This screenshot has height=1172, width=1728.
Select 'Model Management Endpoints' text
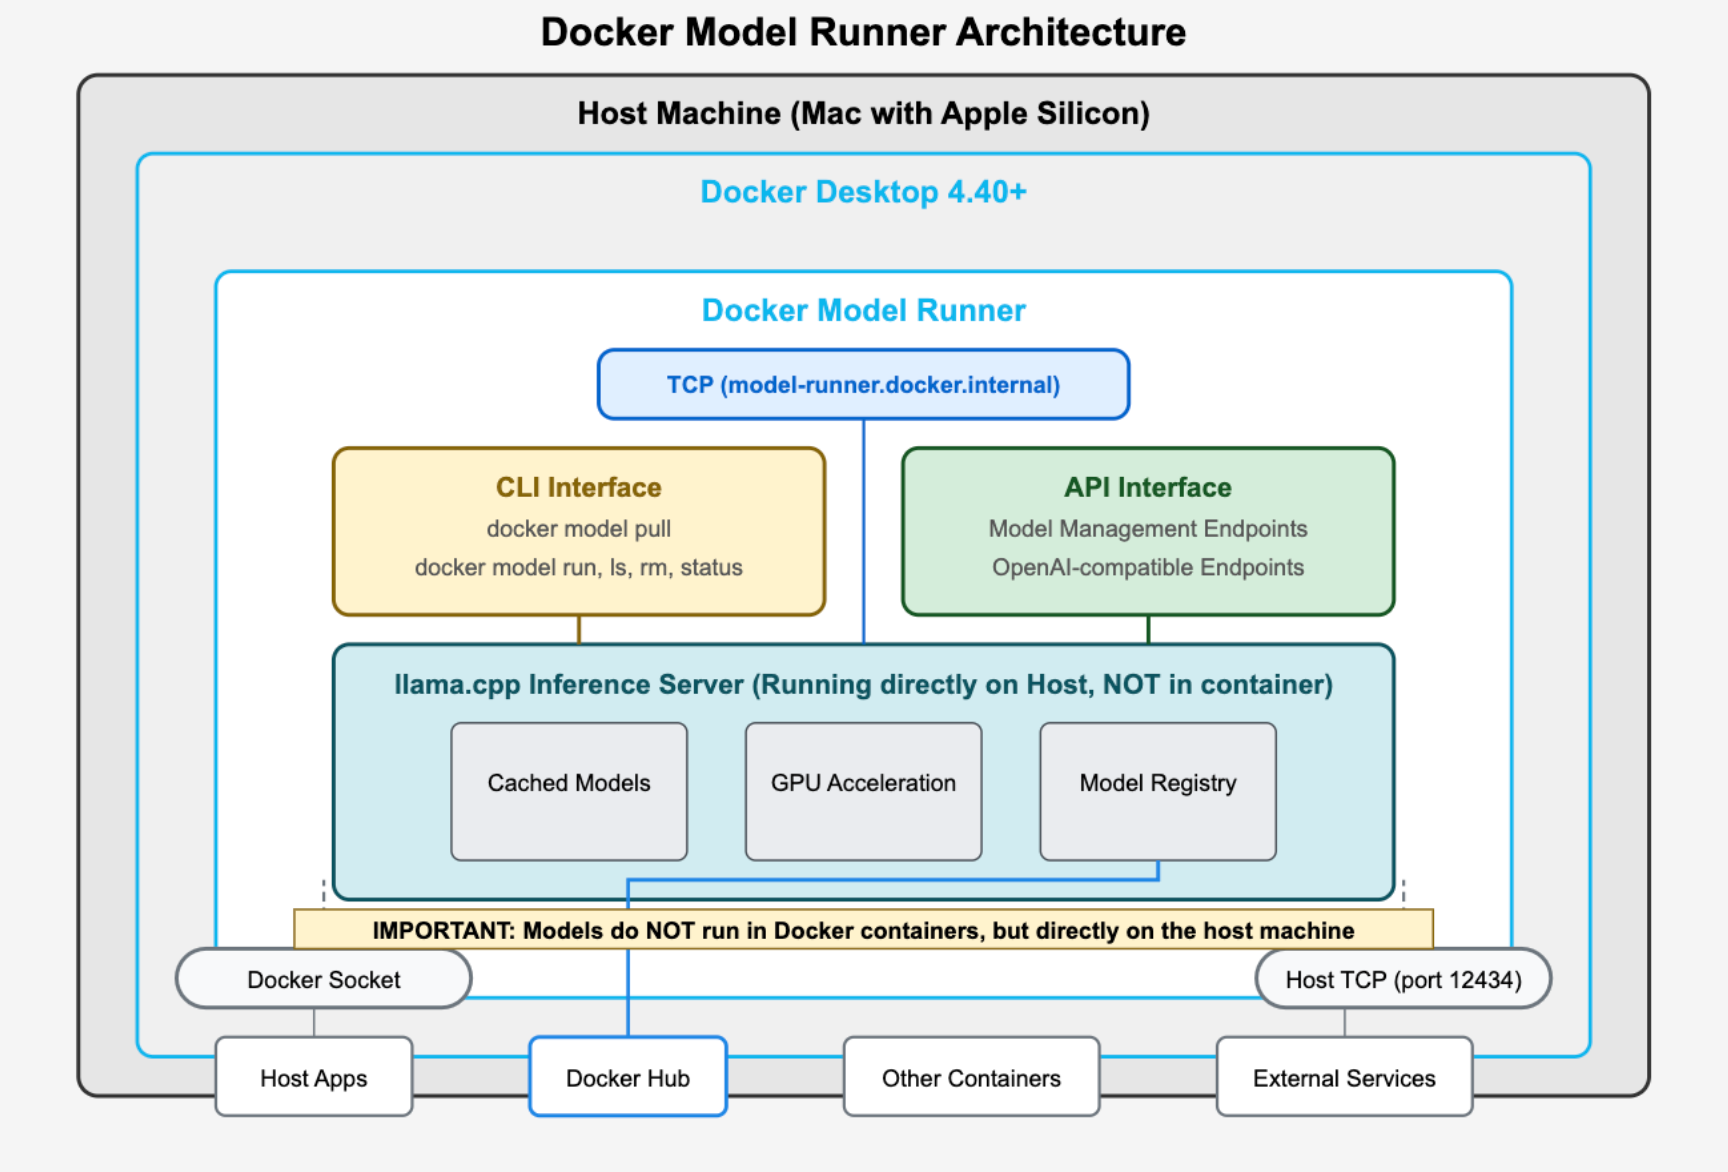(1147, 528)
